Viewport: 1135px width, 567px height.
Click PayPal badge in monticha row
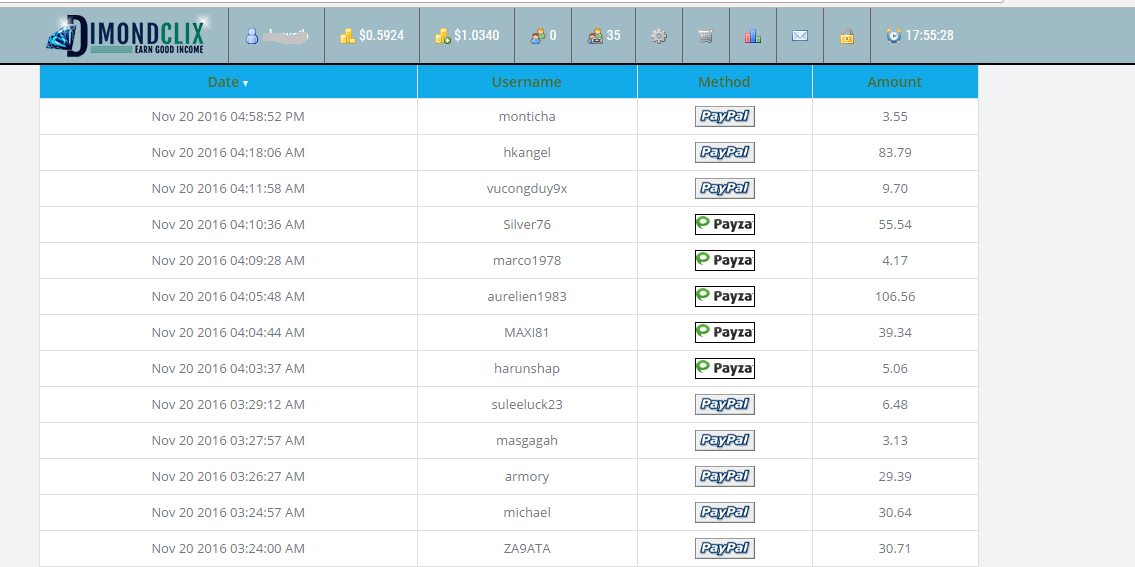(725, 117)
